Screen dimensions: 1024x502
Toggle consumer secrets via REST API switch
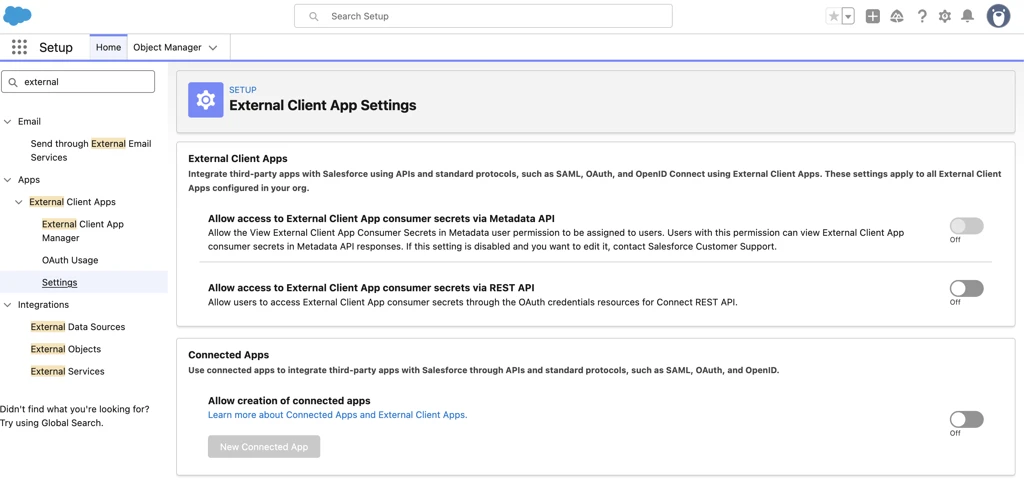pyautogui.click(x=967, y=289)
